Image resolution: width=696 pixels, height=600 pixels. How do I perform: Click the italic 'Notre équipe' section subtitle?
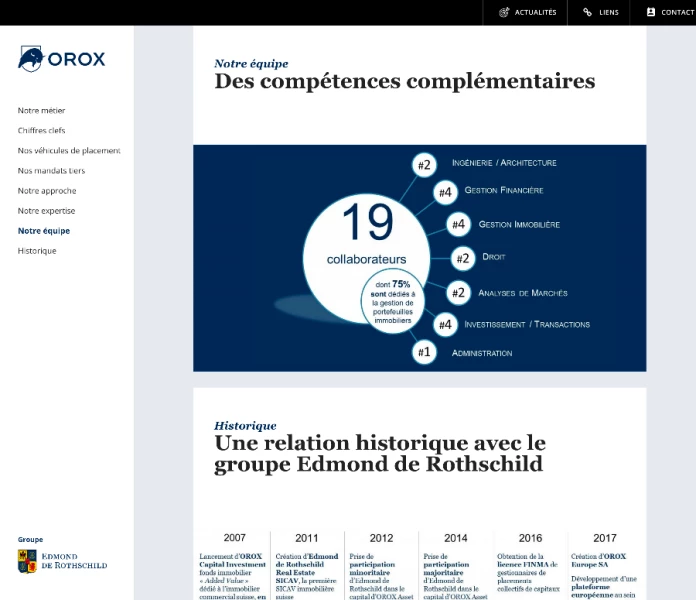pos(251,63)
